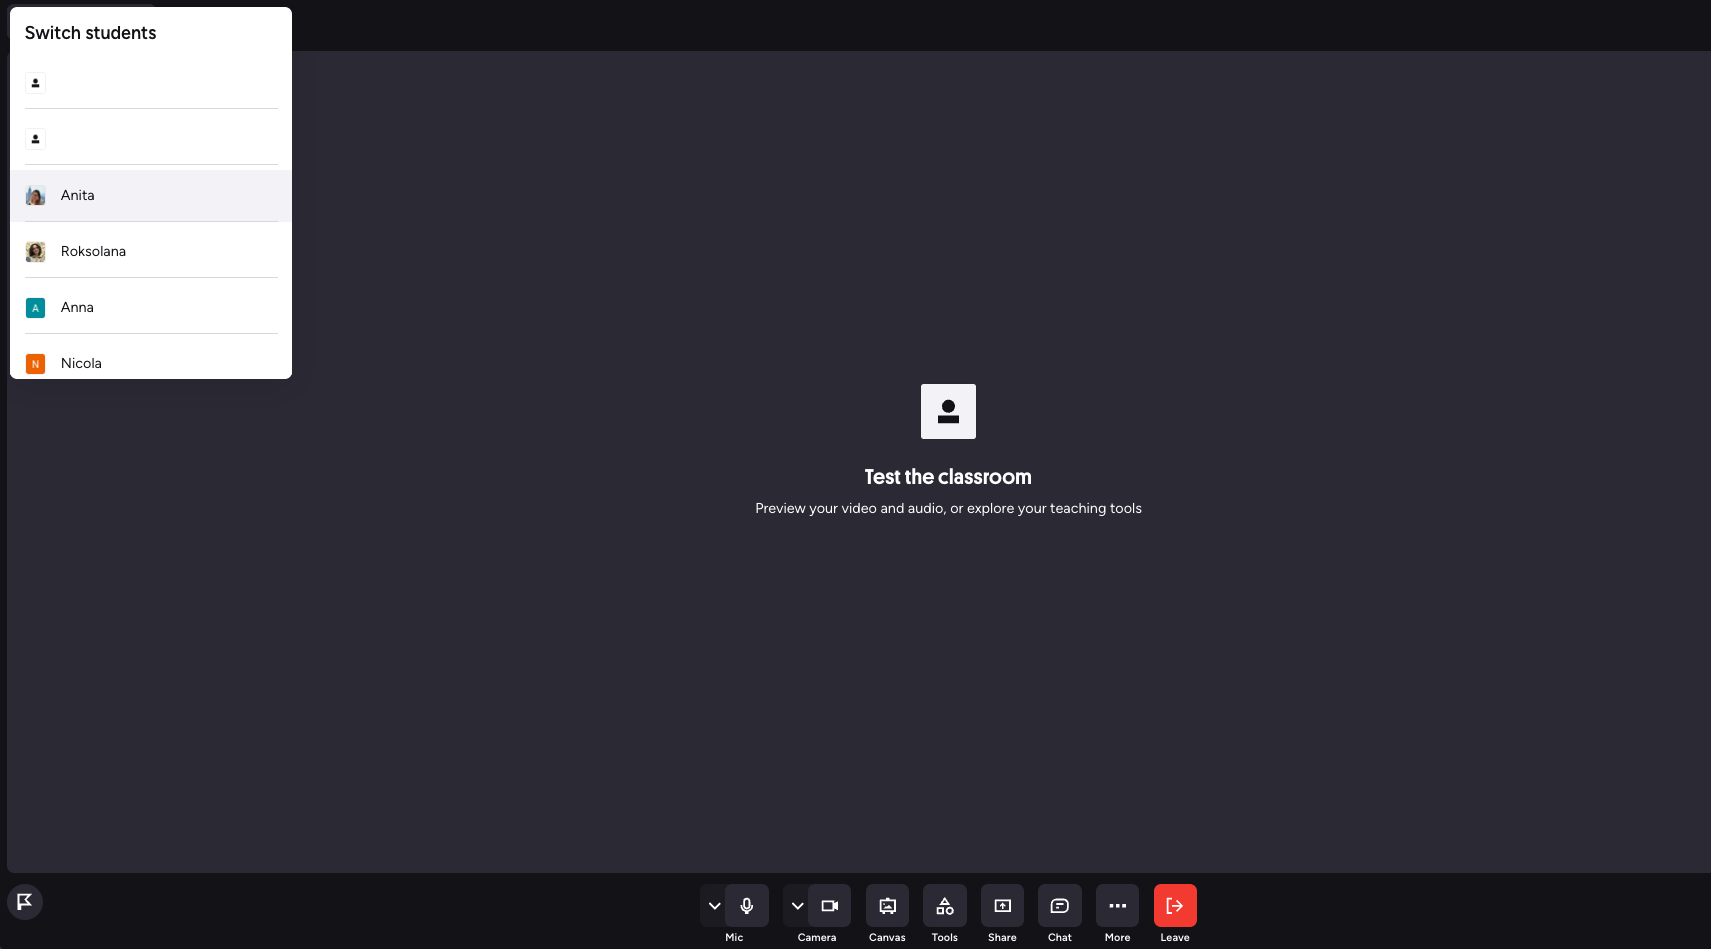
Task: Leave the classroom
Action: pyautogui.click(x=1175, y=906)
